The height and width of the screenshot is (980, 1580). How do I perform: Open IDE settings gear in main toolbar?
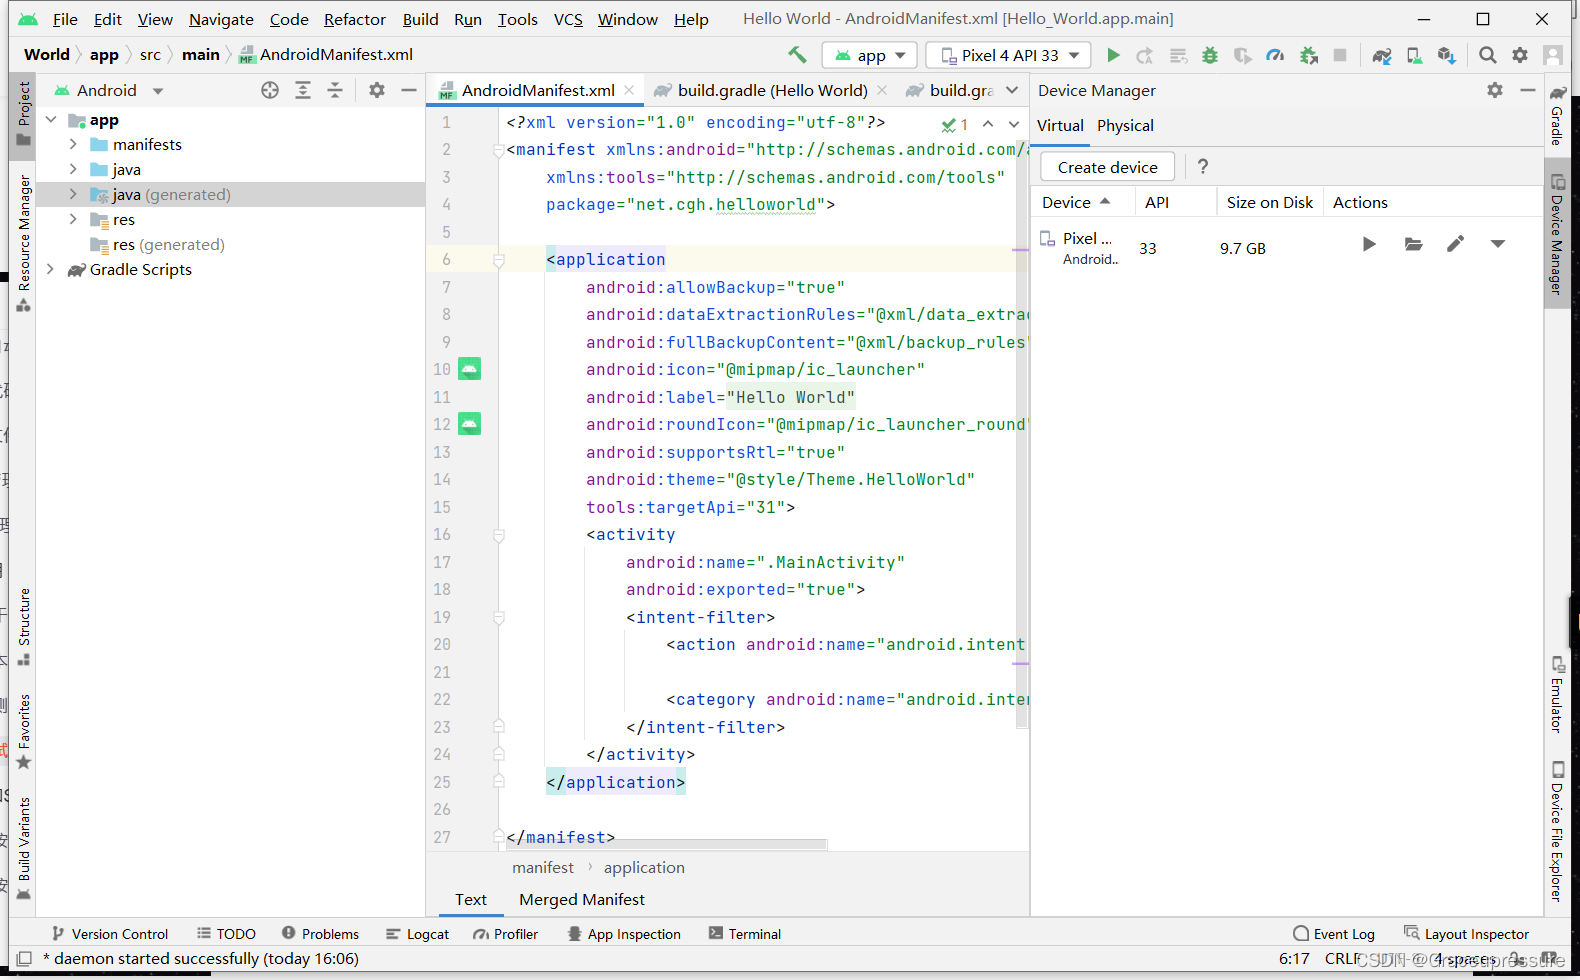[1520, 55]
